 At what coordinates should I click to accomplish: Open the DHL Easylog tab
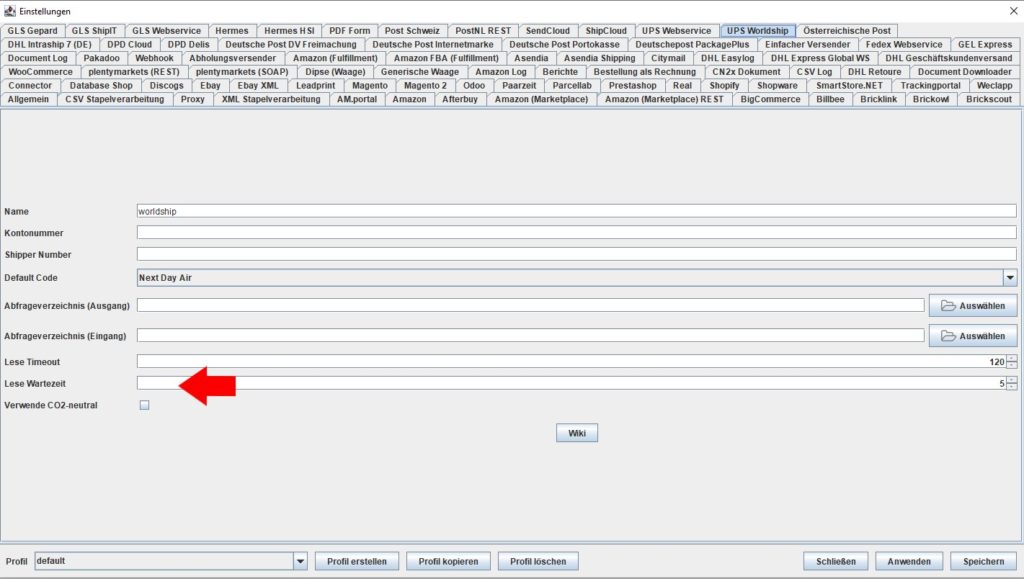[728, 58]
